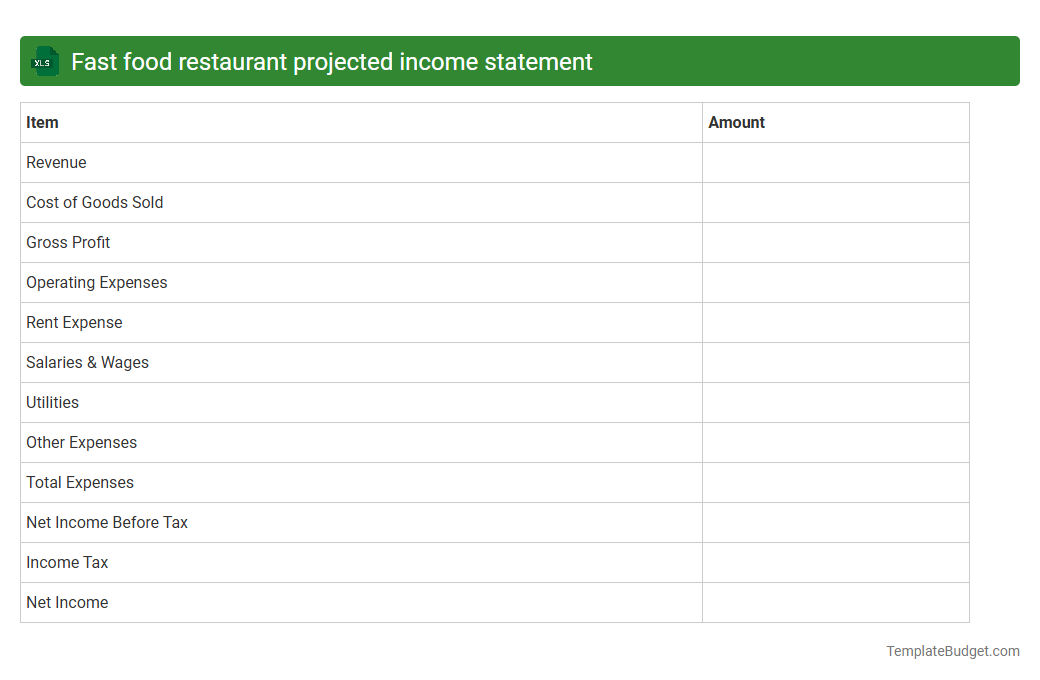Select the Gross Profit row
This screenshot has height=680, width=1040.
coord(68,242)
